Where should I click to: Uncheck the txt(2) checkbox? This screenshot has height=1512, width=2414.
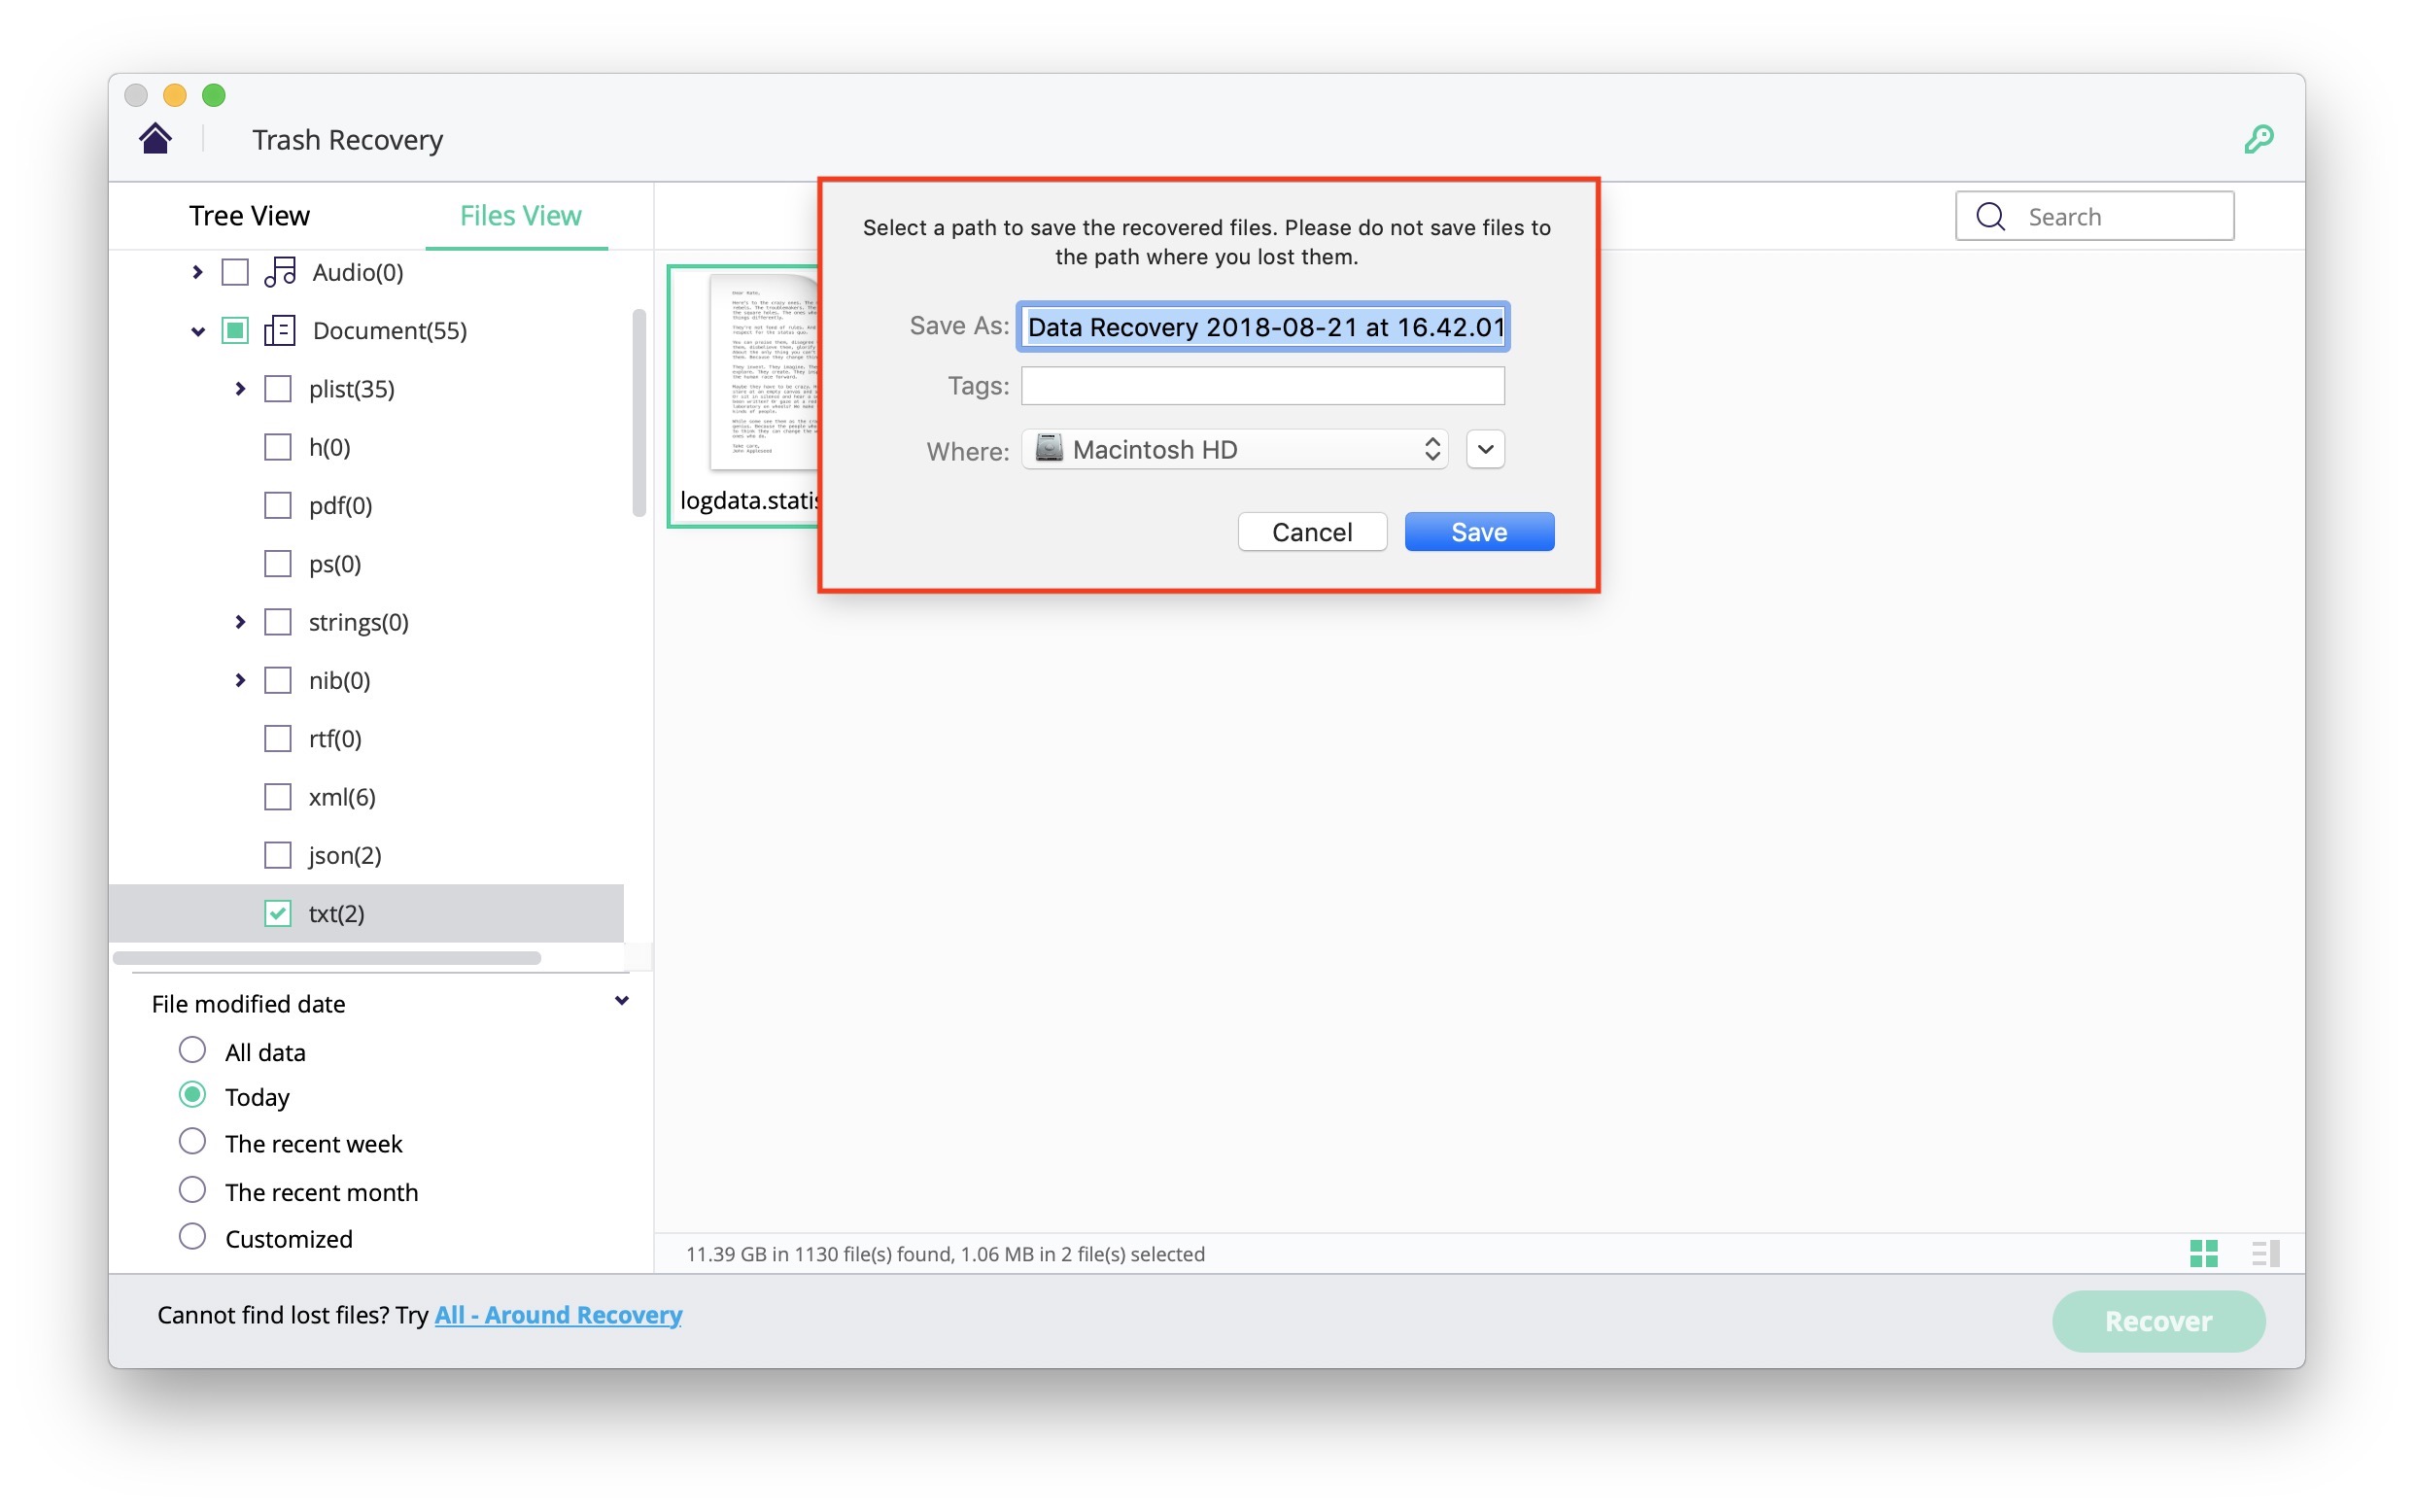point(277,913)
